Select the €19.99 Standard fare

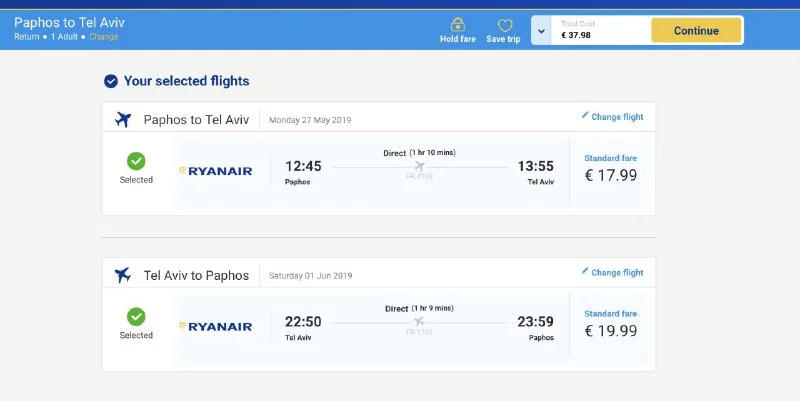610,330
